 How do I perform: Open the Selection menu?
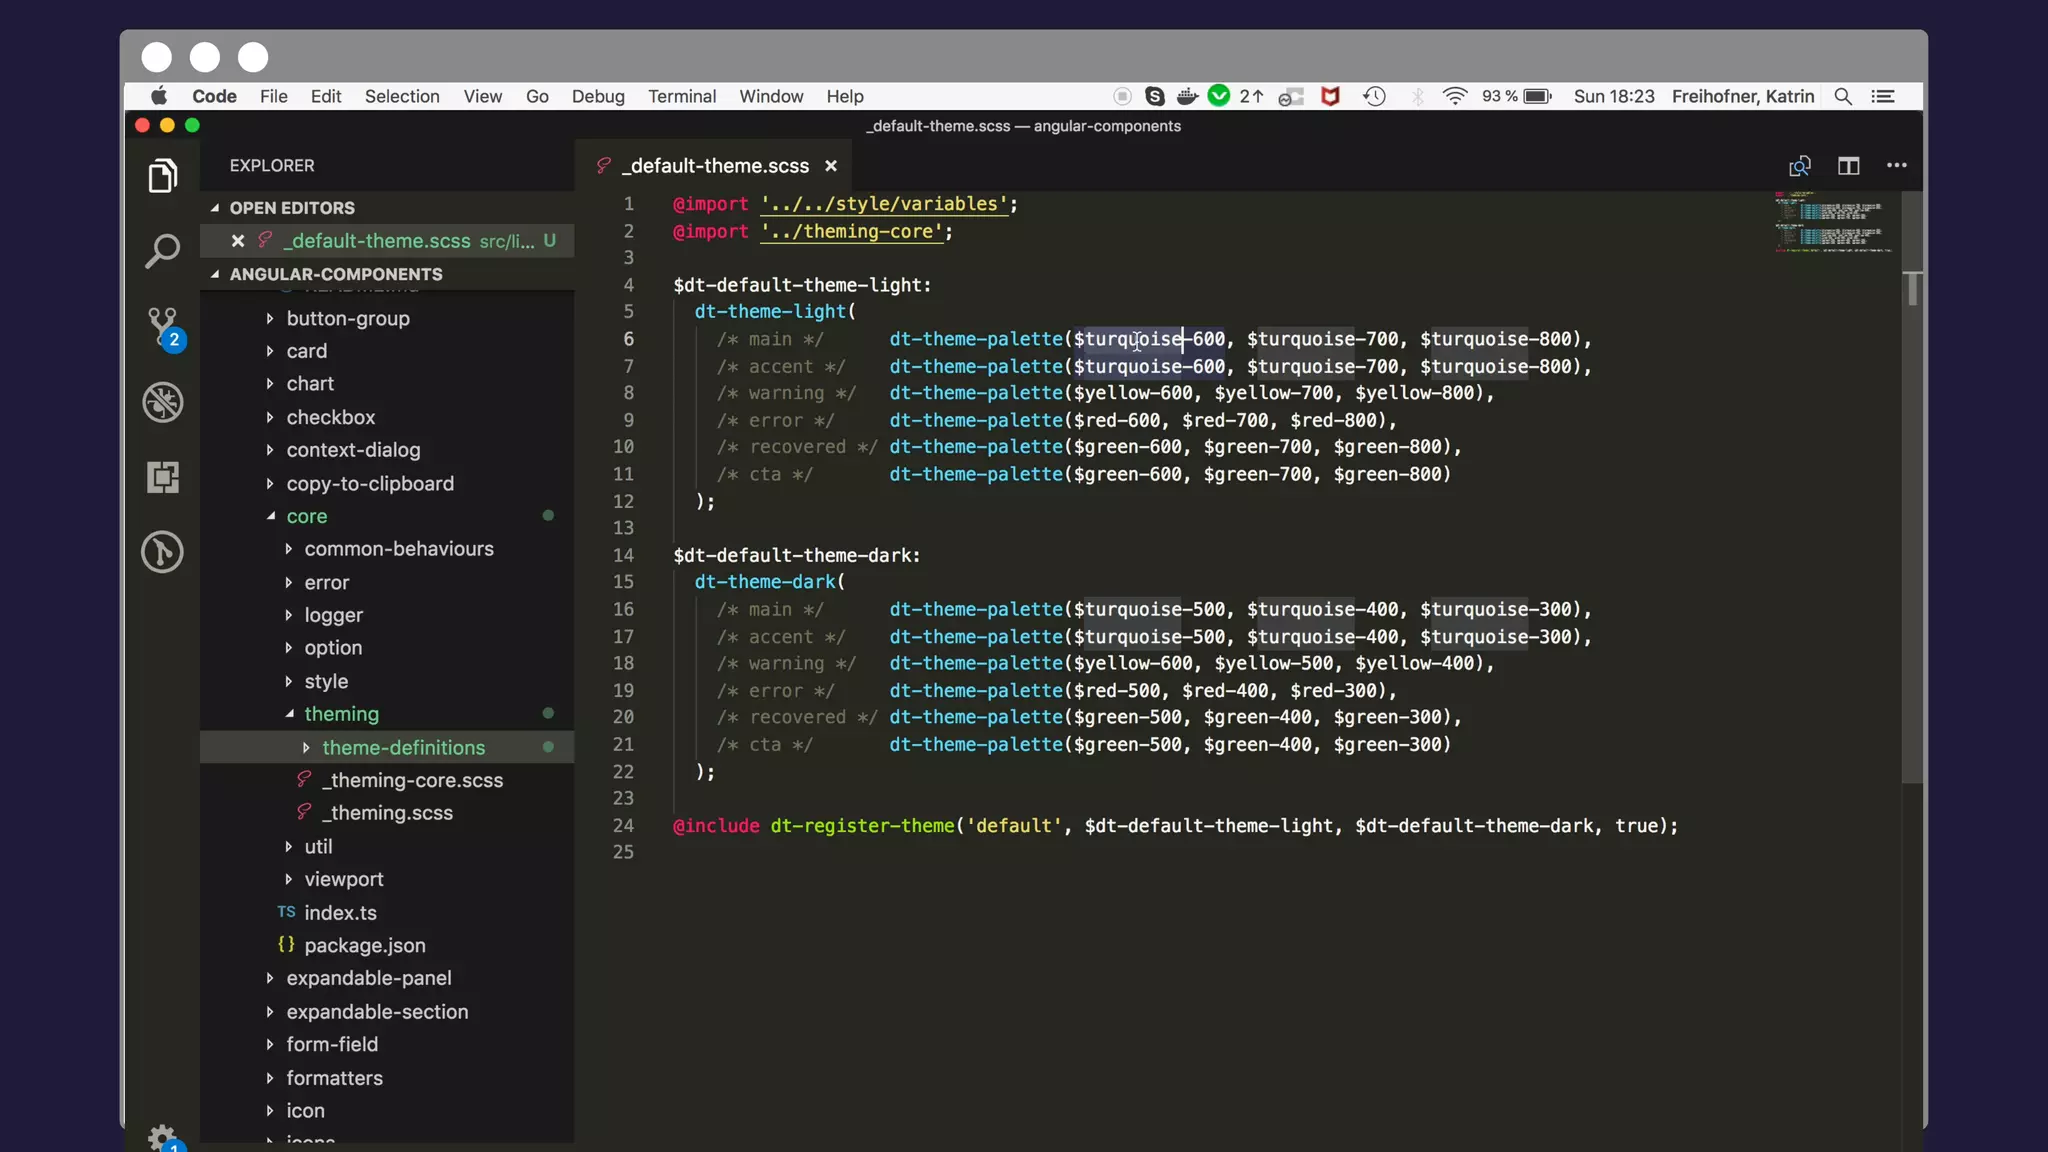[x=401, y=96]
